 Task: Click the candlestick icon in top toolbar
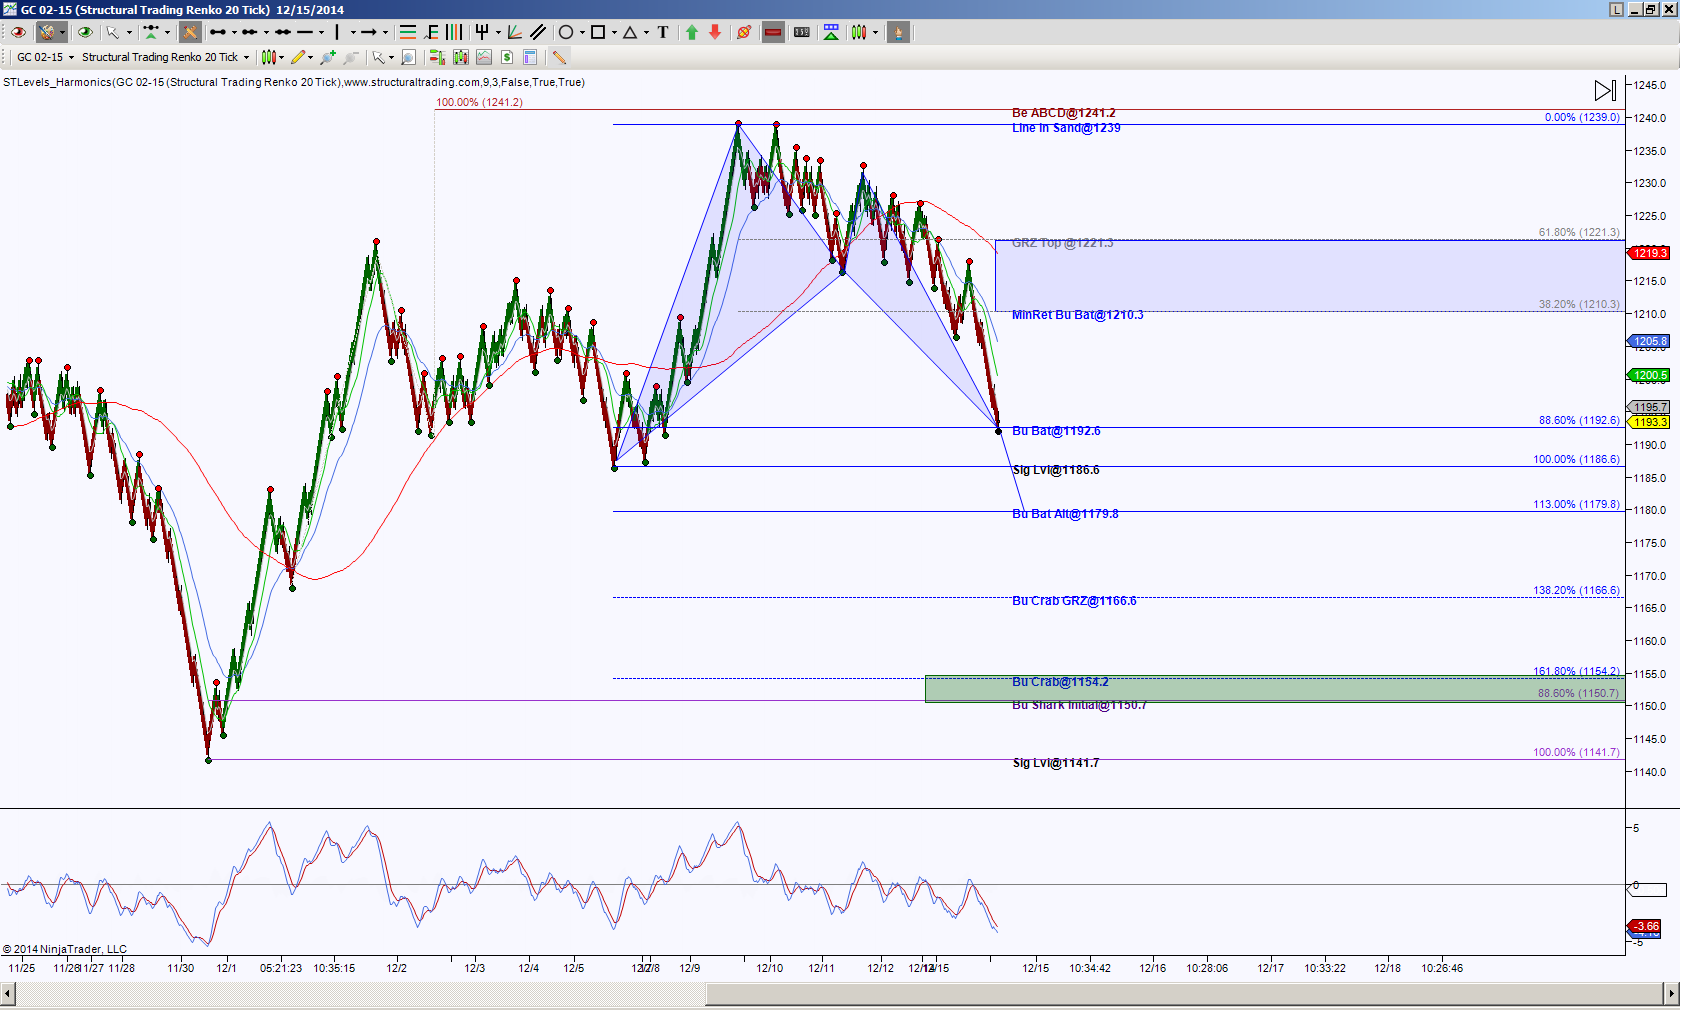(x=859, y=32)
